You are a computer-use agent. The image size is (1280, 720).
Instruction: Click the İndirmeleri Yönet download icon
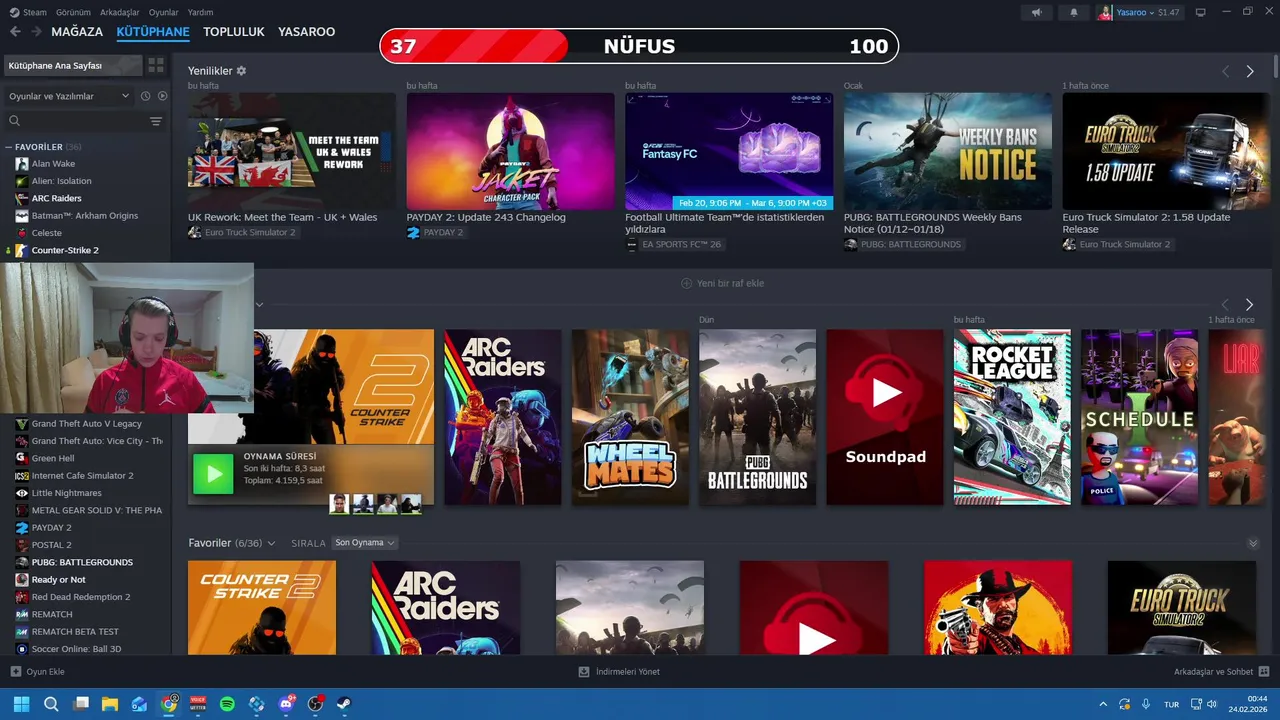[584, 672]
